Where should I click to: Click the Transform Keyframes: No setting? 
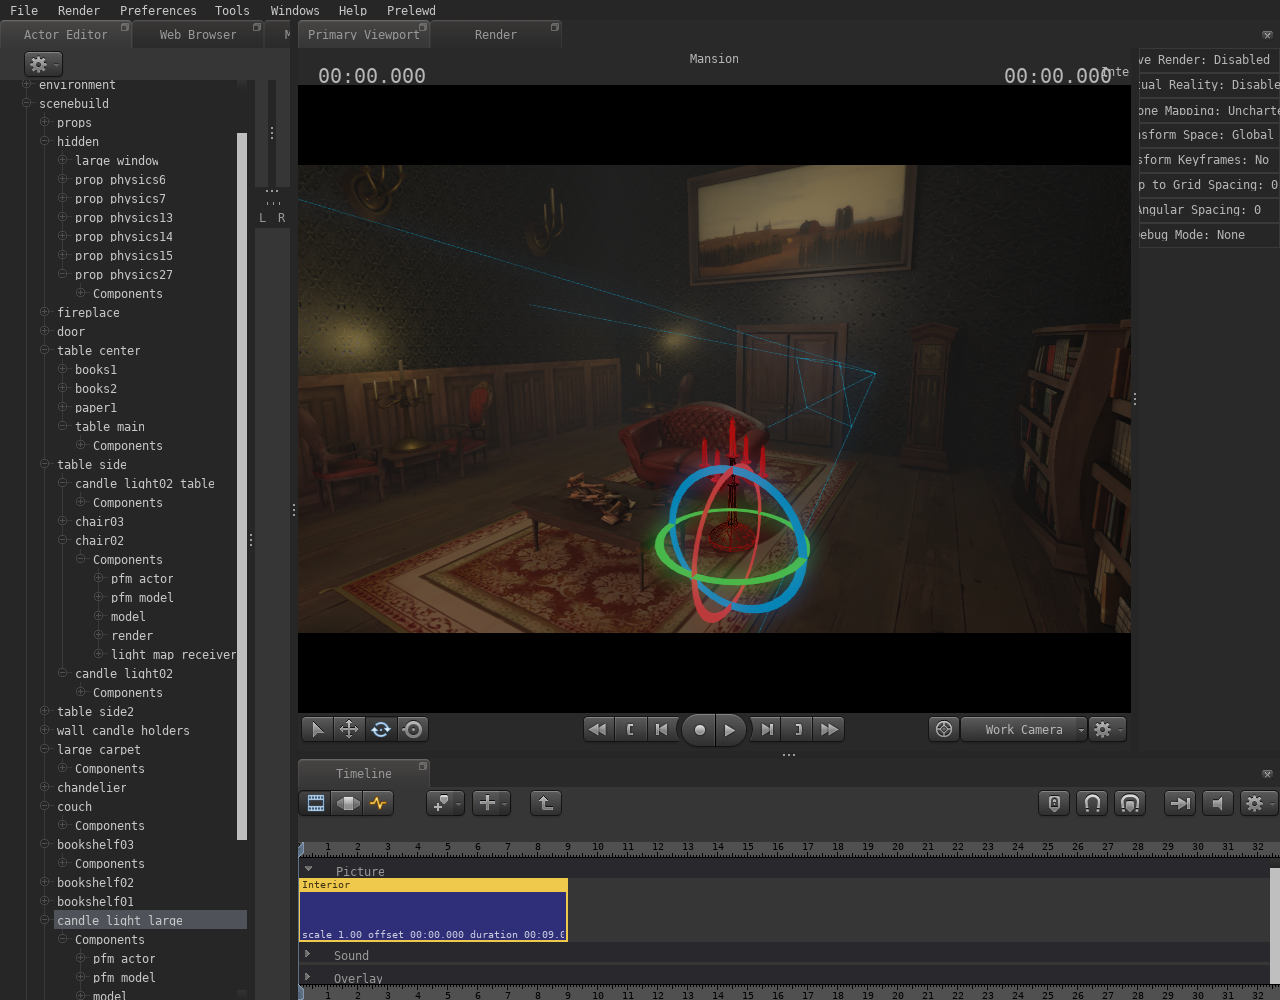pyautogui.click(x=1209, y=160)
